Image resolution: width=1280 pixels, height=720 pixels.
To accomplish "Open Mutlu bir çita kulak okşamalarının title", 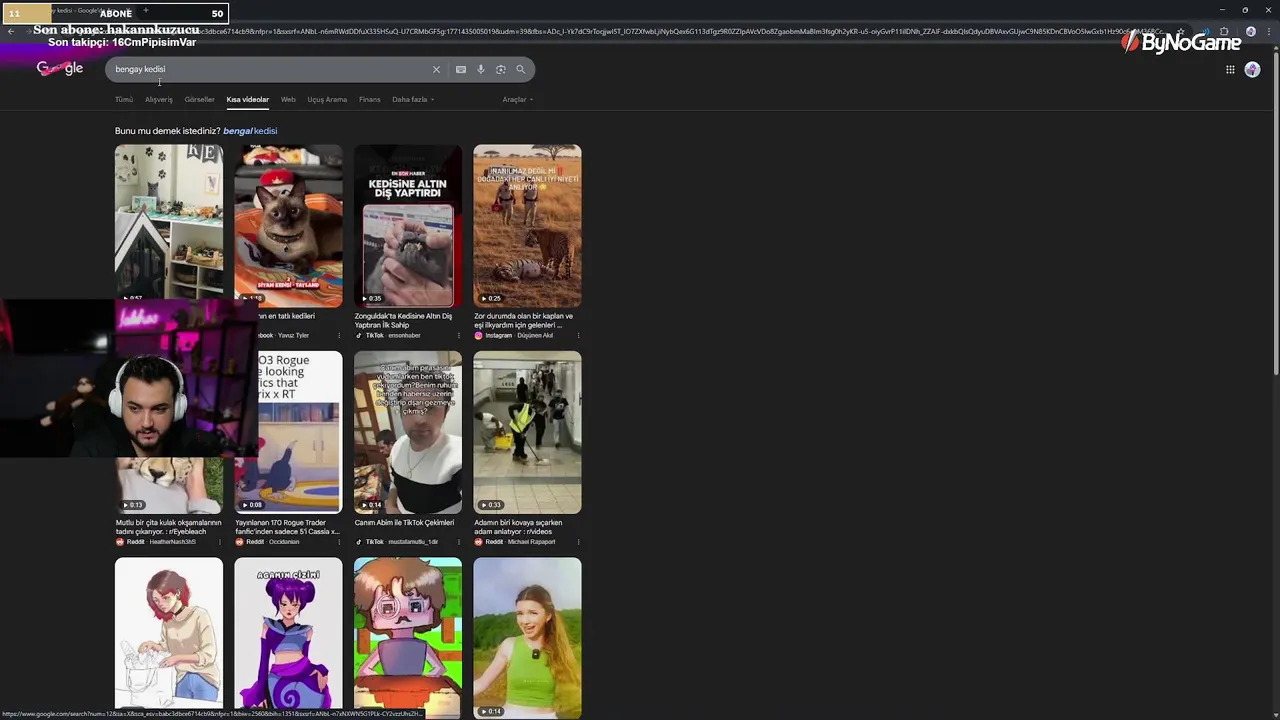I will [x=168, y=527].
